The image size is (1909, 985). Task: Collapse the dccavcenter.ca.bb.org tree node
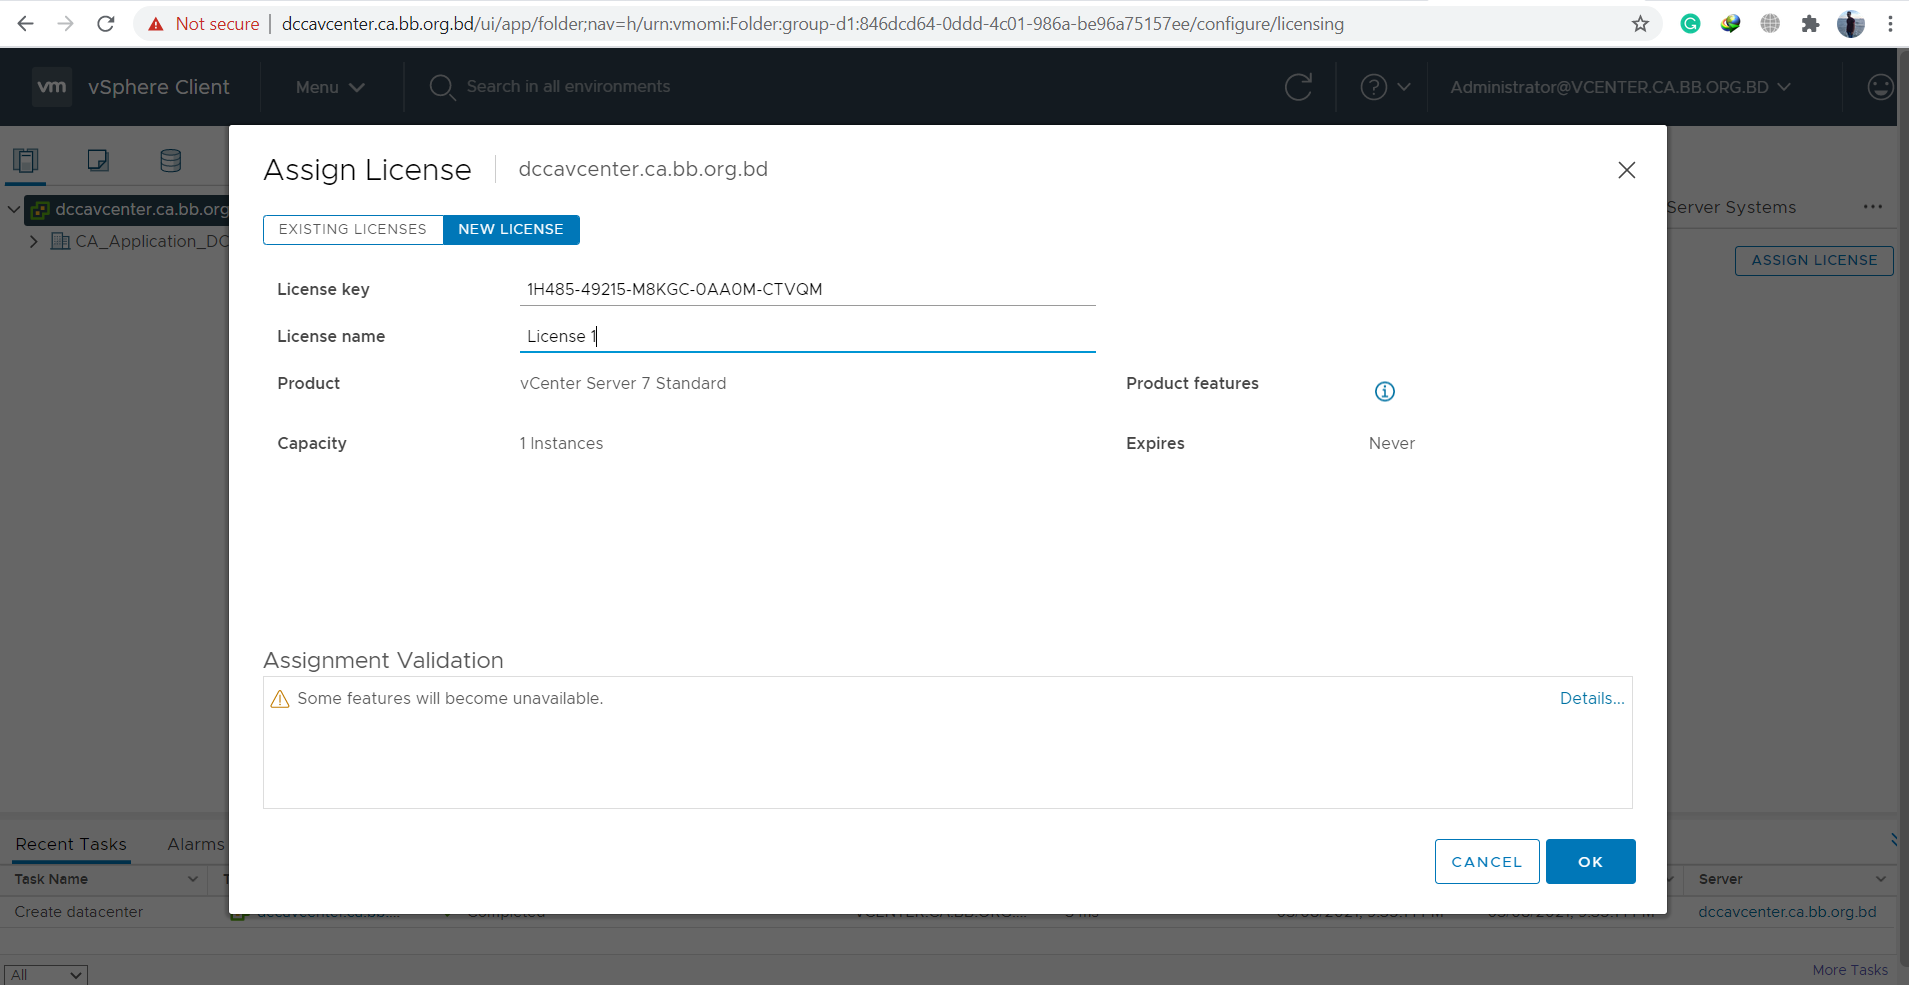tap(13, 209)
